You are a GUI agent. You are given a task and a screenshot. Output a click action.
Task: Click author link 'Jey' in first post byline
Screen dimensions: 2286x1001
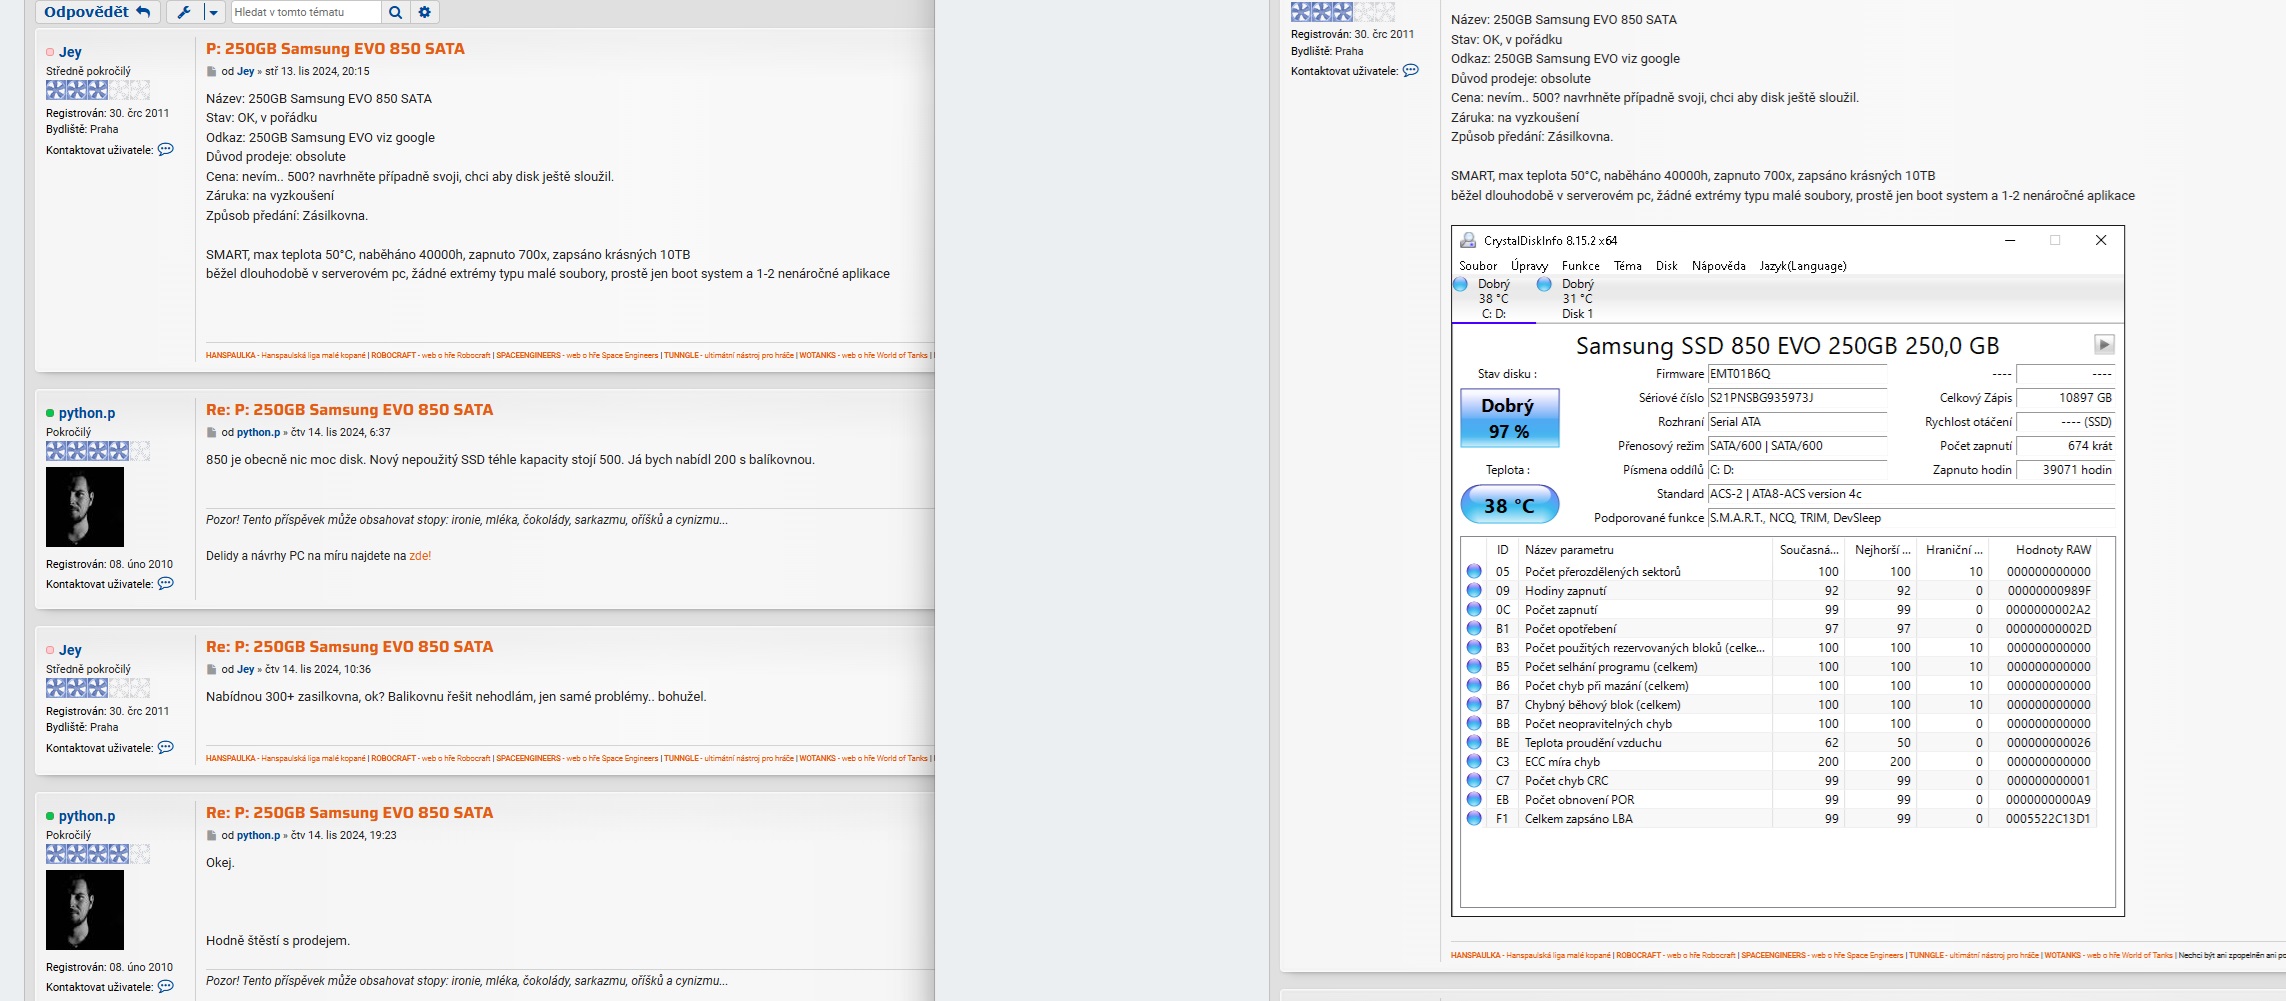[x=246, y=72]
